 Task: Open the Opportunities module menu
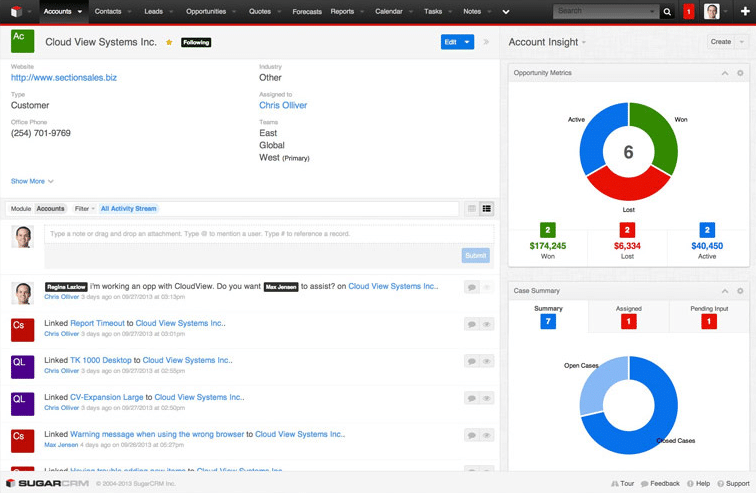[x=206, y=12]
